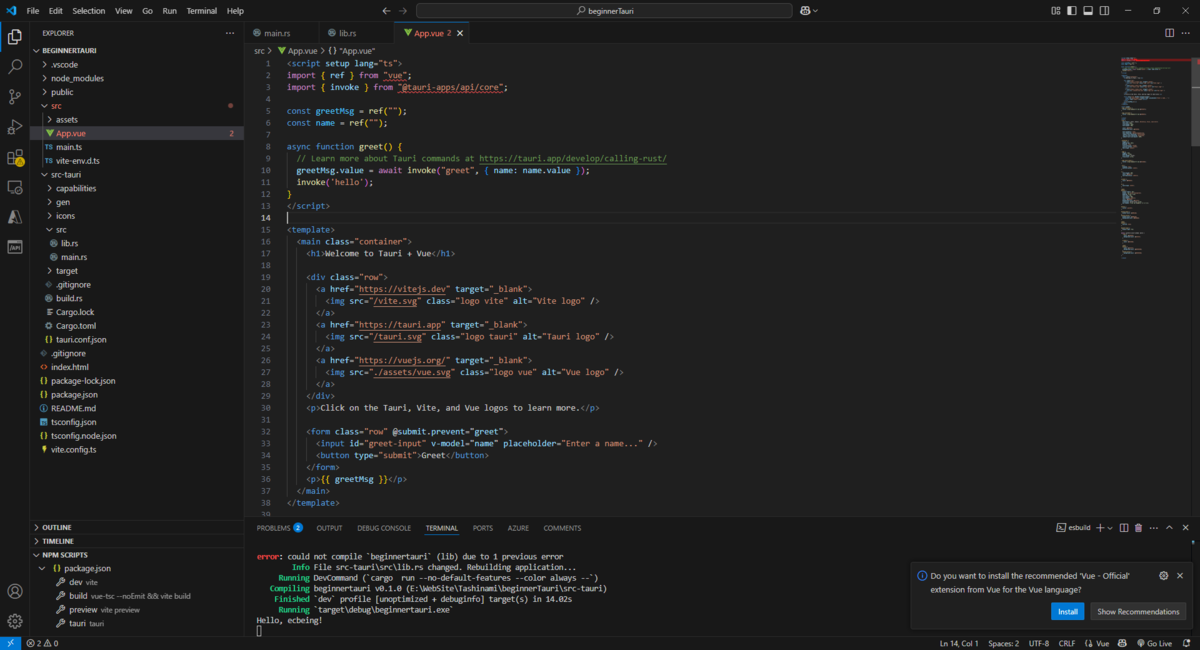Open the Explorer Views and More Actions ellipsis

click(x=229, y=33)
